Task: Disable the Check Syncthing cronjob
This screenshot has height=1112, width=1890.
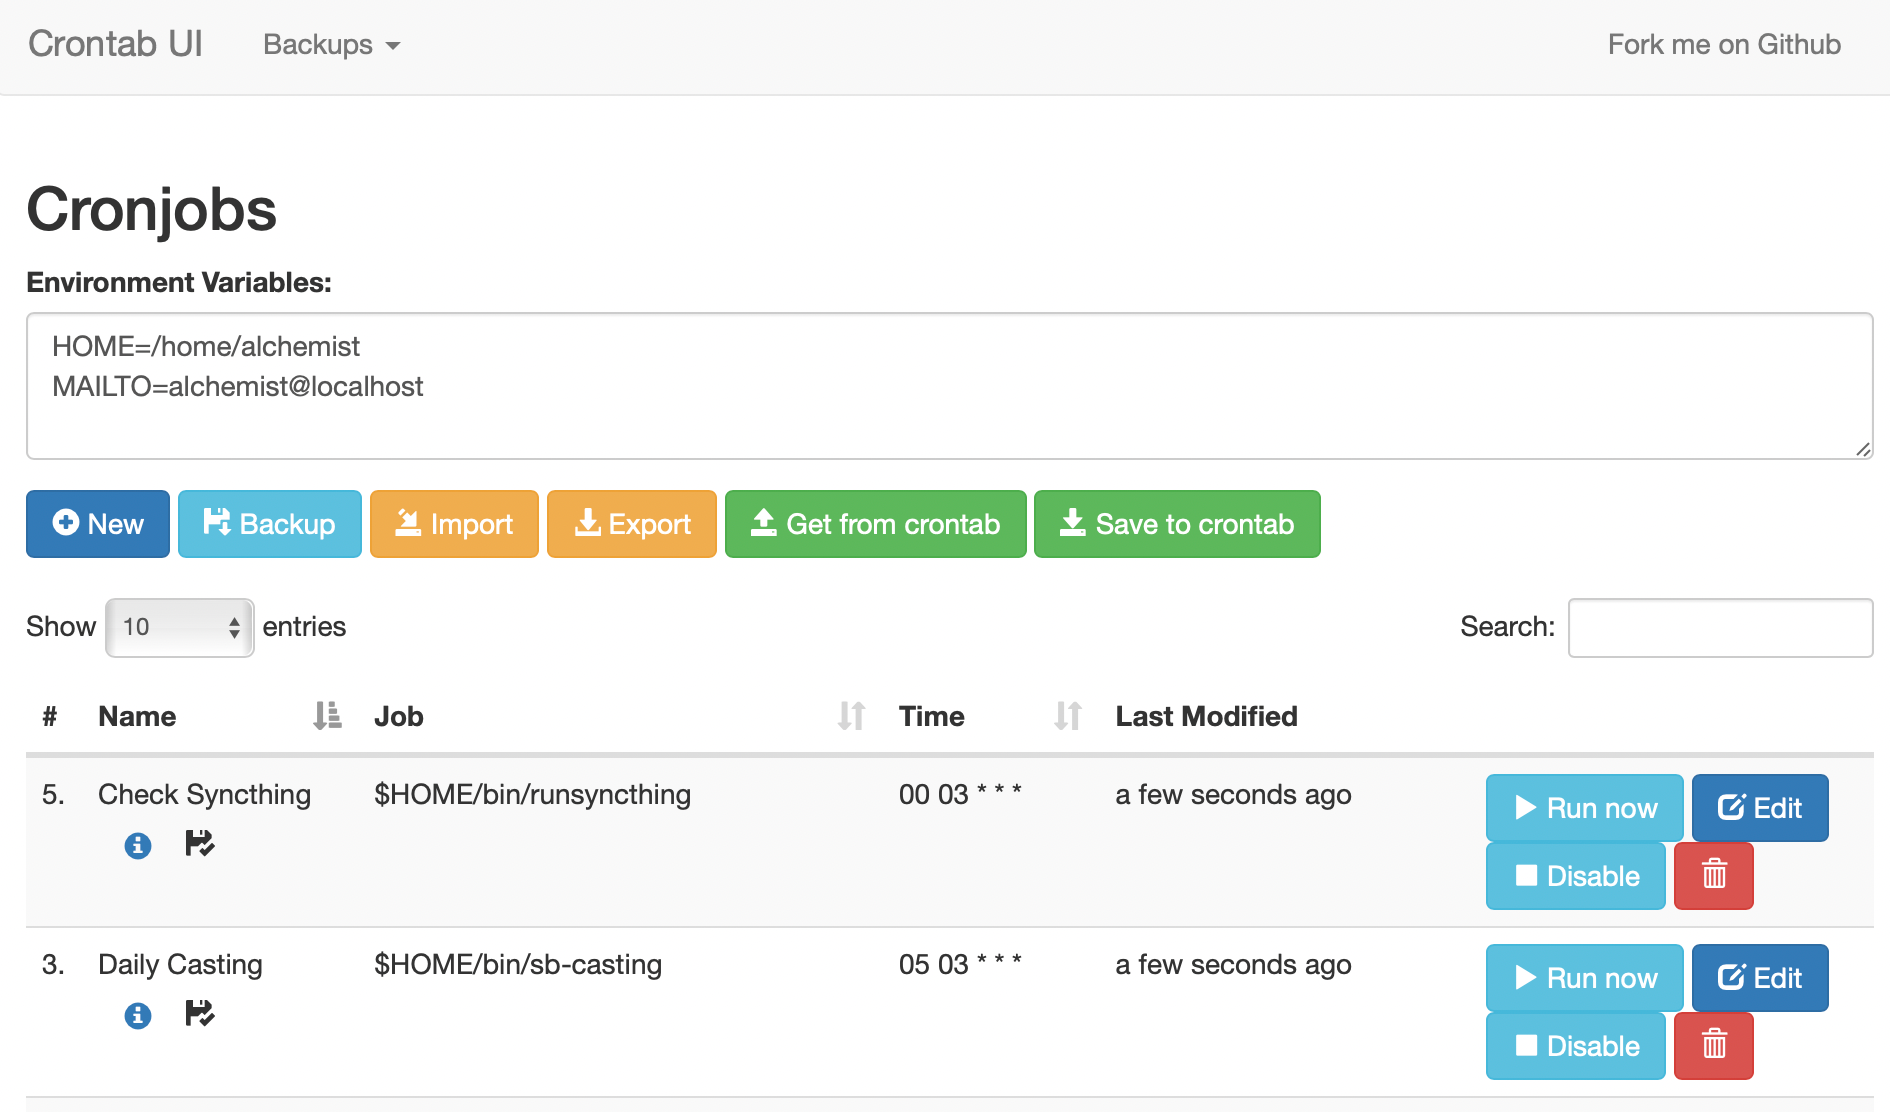Action: click(1575, 876)
